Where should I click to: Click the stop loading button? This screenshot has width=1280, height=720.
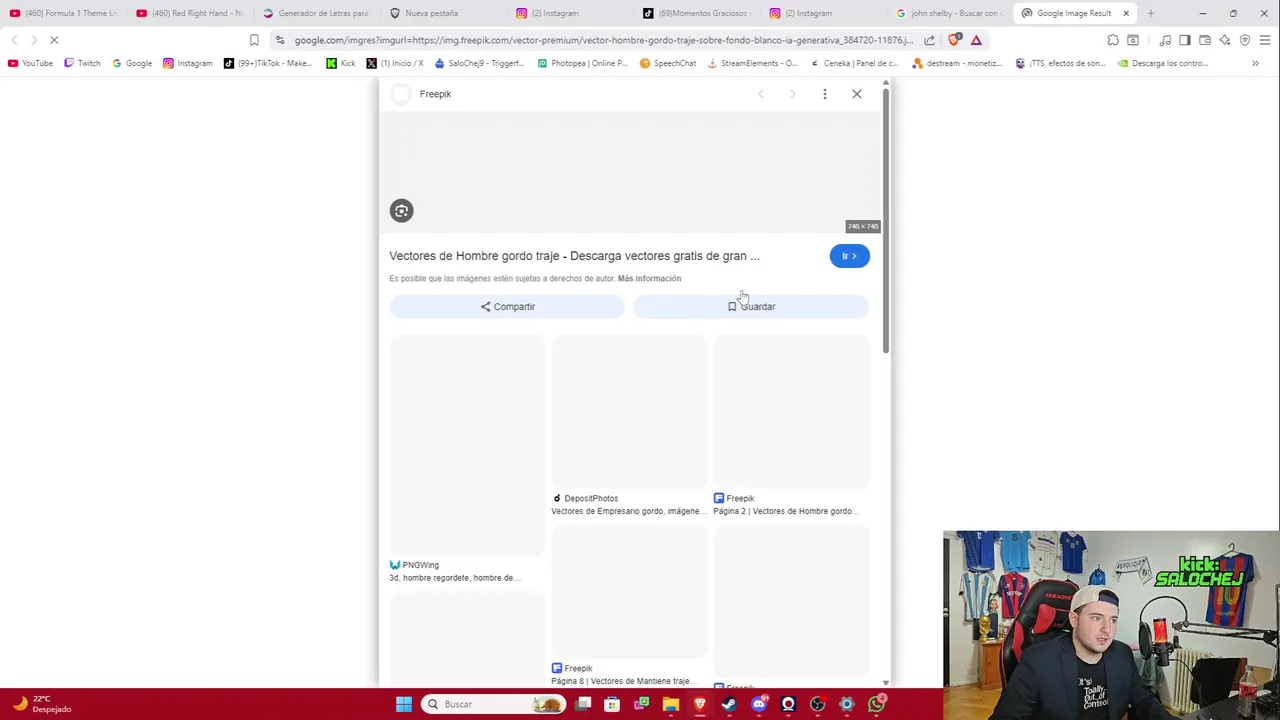[x=54, y=40]
